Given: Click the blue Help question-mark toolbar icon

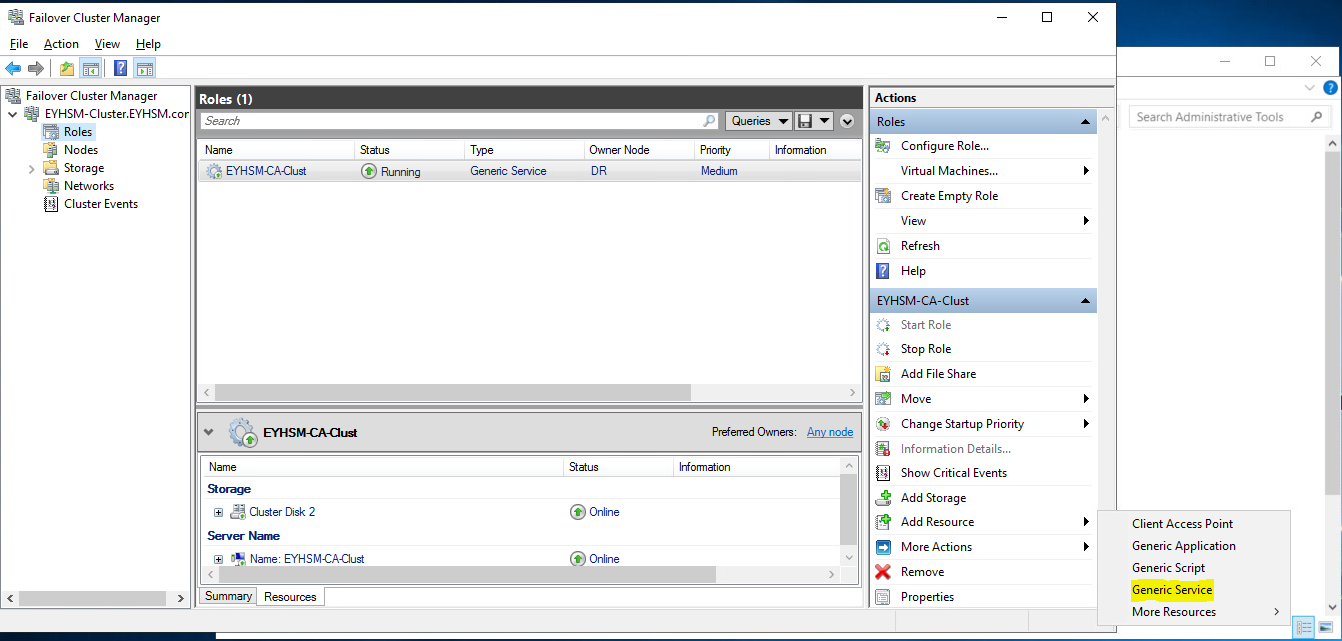Looking at the screenshot, I should coord(121,68).
